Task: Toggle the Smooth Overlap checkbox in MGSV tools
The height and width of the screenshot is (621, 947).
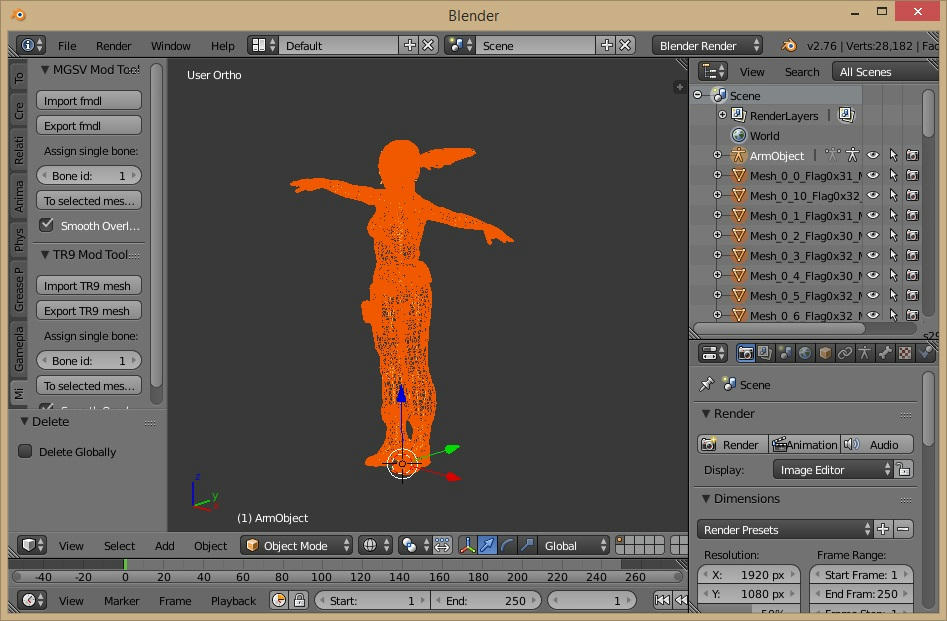Action: pyautogui.click(x=46, y=226)
